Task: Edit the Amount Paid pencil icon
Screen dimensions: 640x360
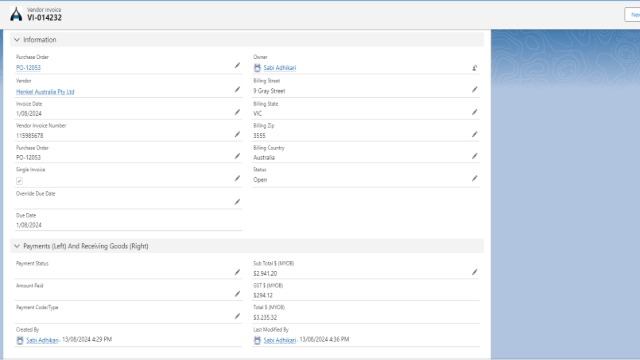Action: coord(237,294)
